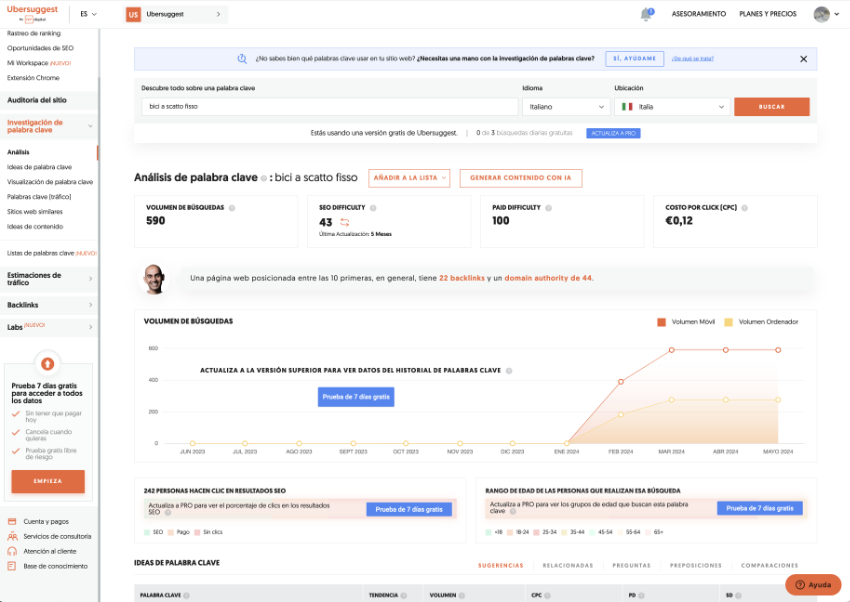
Task: Open info tooltip for Paid Difficulty
Action: 549,208
